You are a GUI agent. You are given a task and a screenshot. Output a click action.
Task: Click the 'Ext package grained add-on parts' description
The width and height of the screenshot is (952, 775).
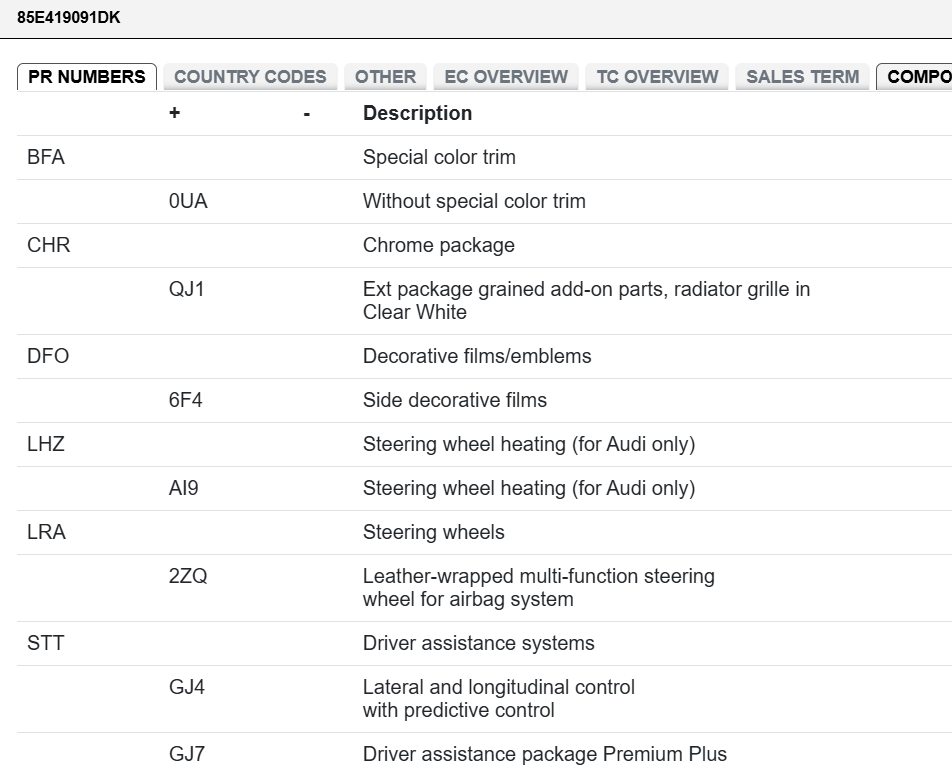(586, 301)
